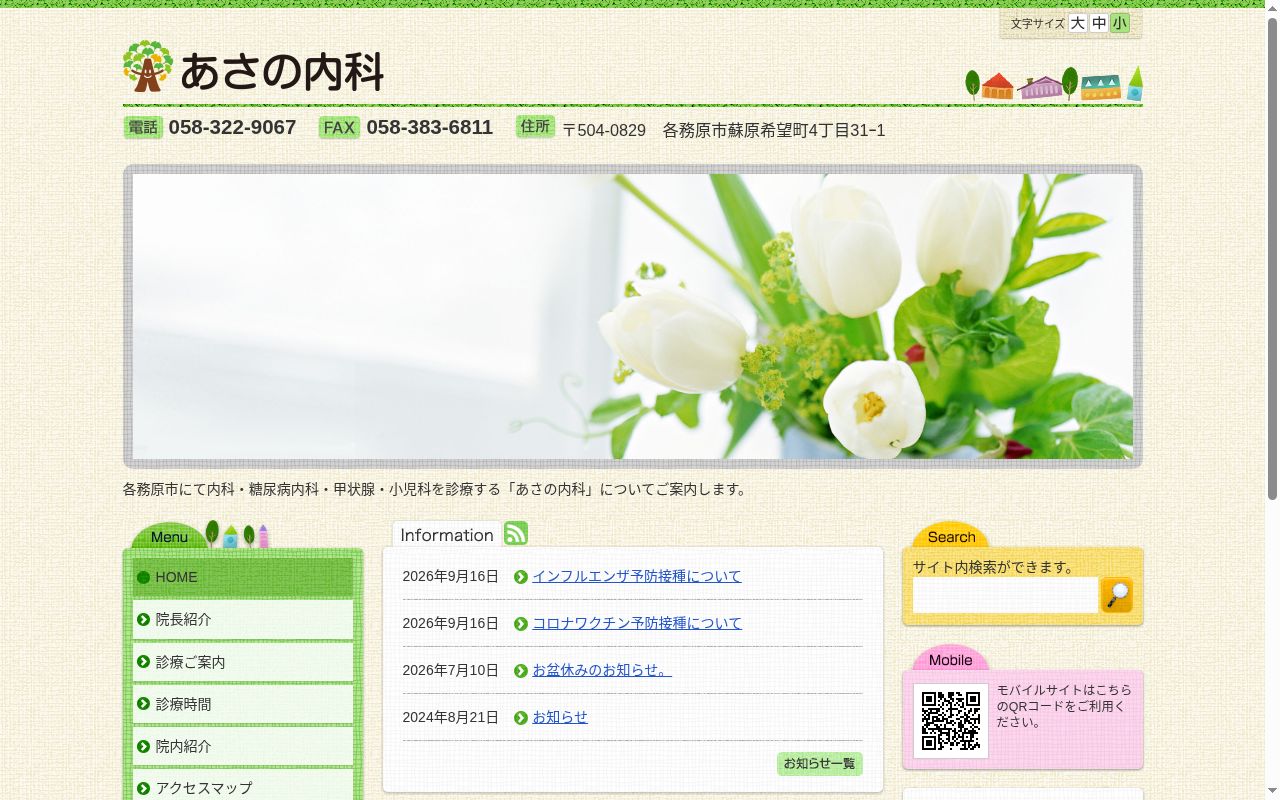Open the お知らせ link from 2024年8月21日
Screen dimensions: 1280x800
tap(560, 717)
